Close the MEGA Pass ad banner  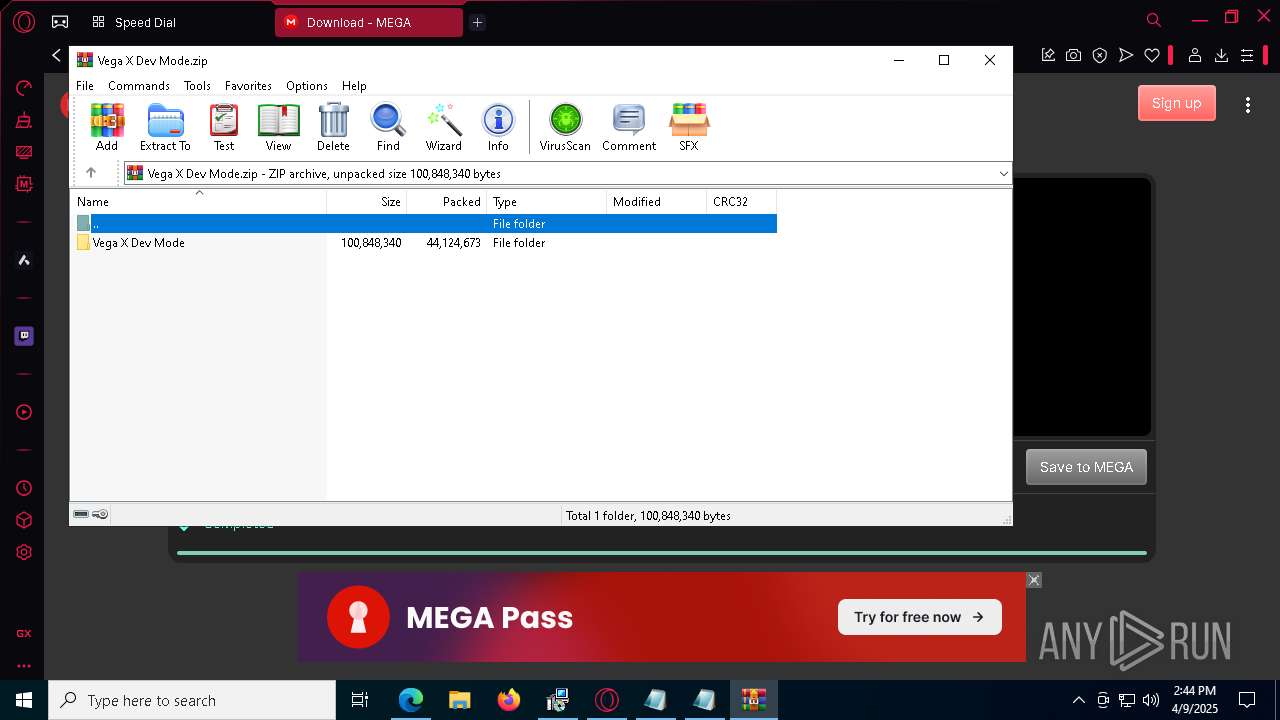1034,580
